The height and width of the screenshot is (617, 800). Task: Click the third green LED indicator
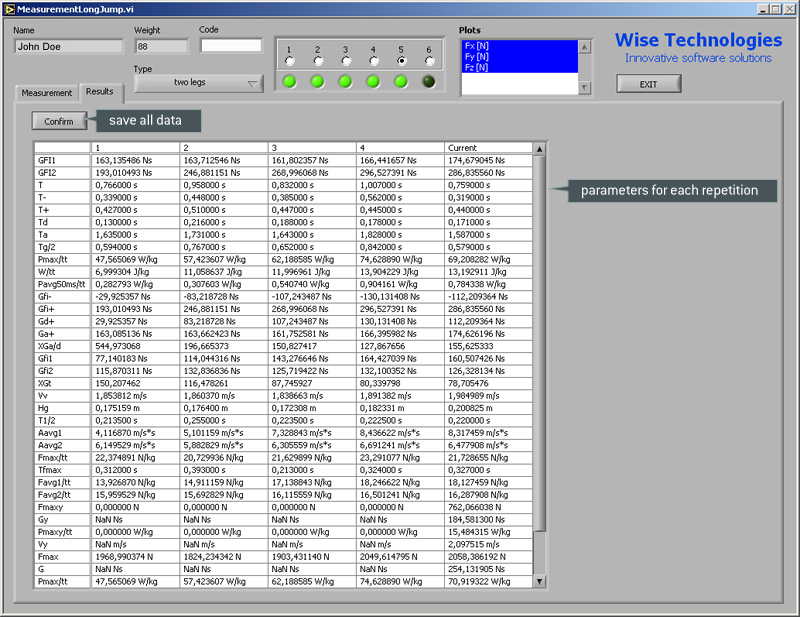pos(345,82)
